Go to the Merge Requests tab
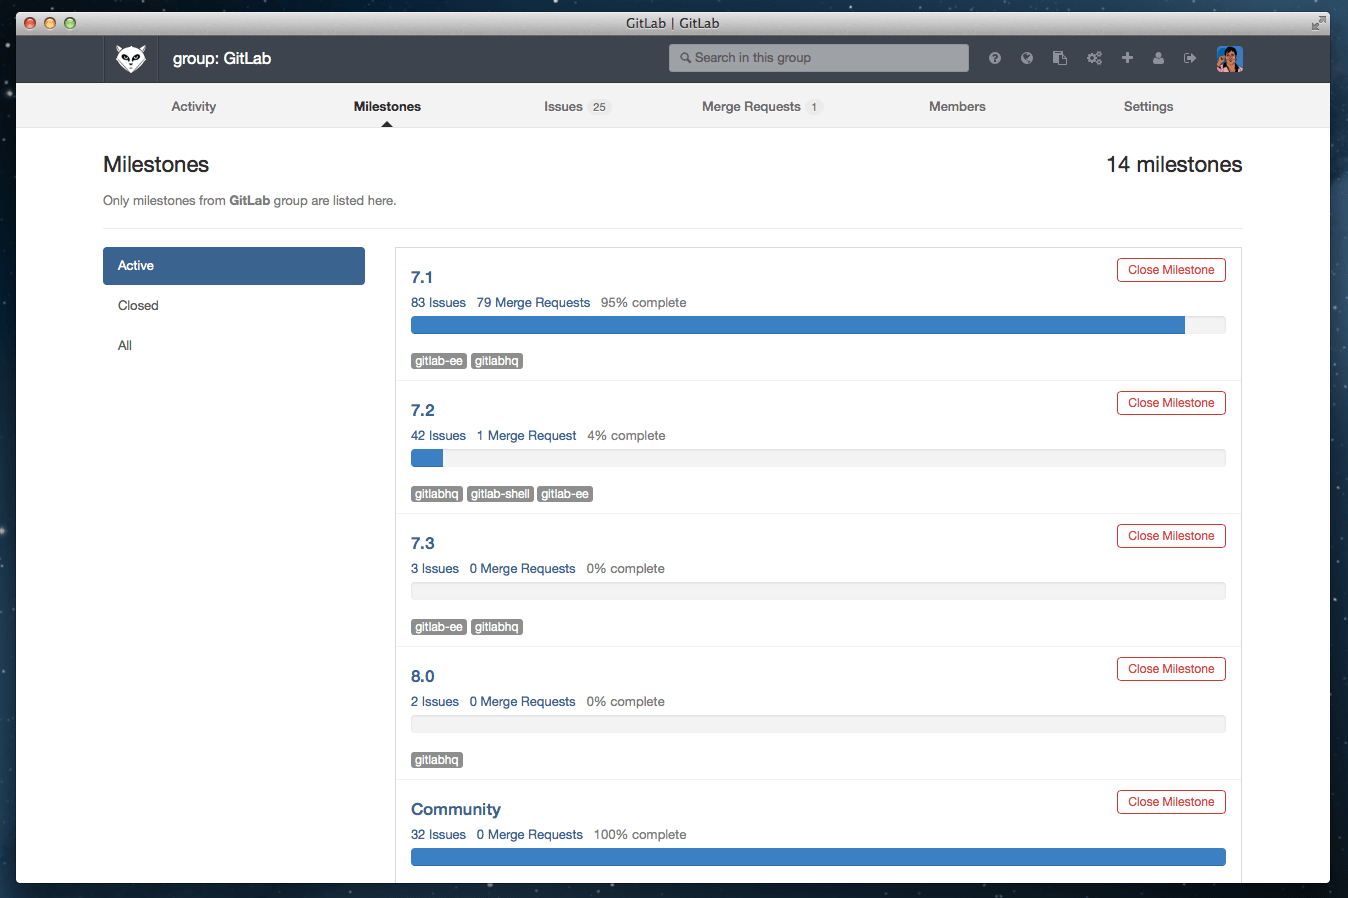This screenshot has height=898, width=1348. (751, 107)
